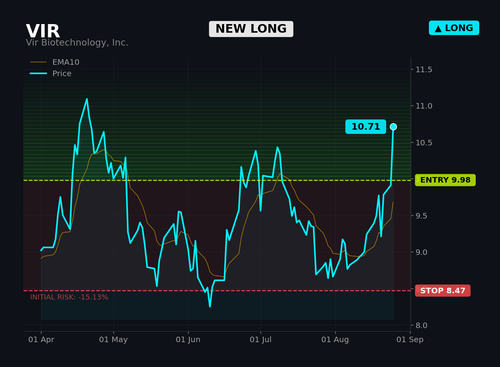Click the Vir Biotechnology, Inc. company name

click(77, 43)
